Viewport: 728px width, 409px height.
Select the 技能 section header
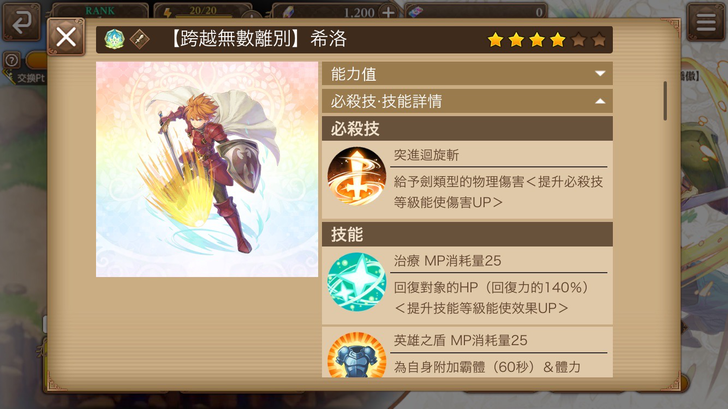[467, 234]
